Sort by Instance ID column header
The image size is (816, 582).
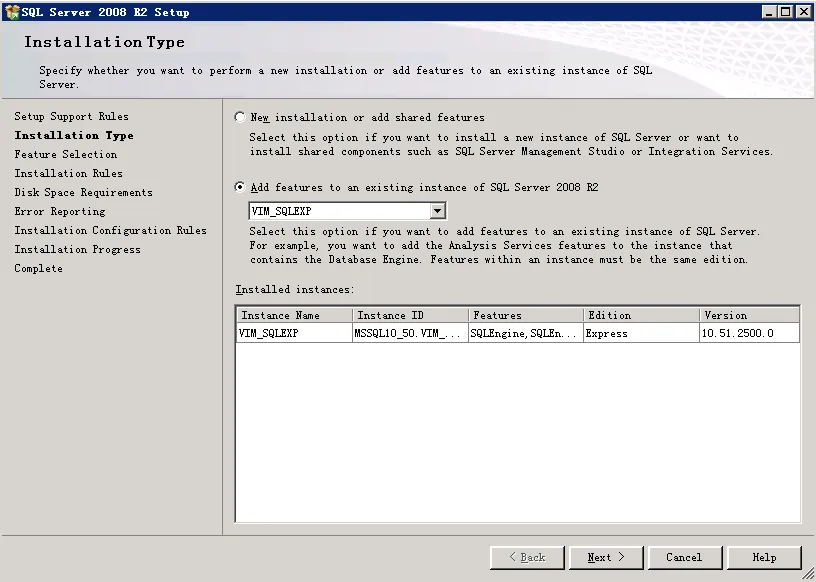tap(411, 315)
